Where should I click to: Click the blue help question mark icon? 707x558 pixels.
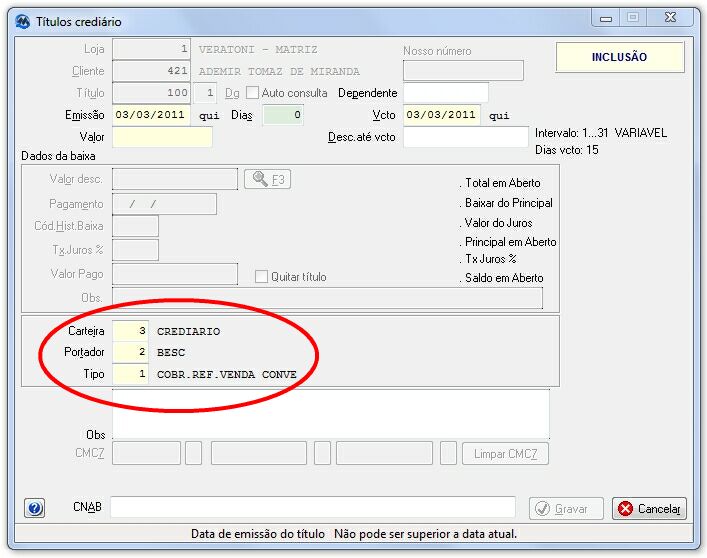tap(34, 508)
